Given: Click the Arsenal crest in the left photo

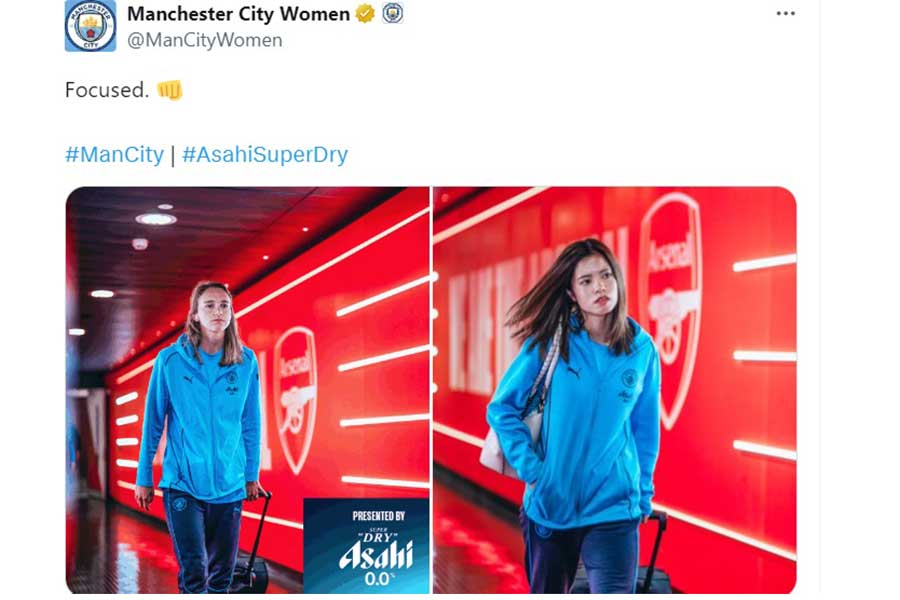Looking at the screenshot, I should pos(295,398).
